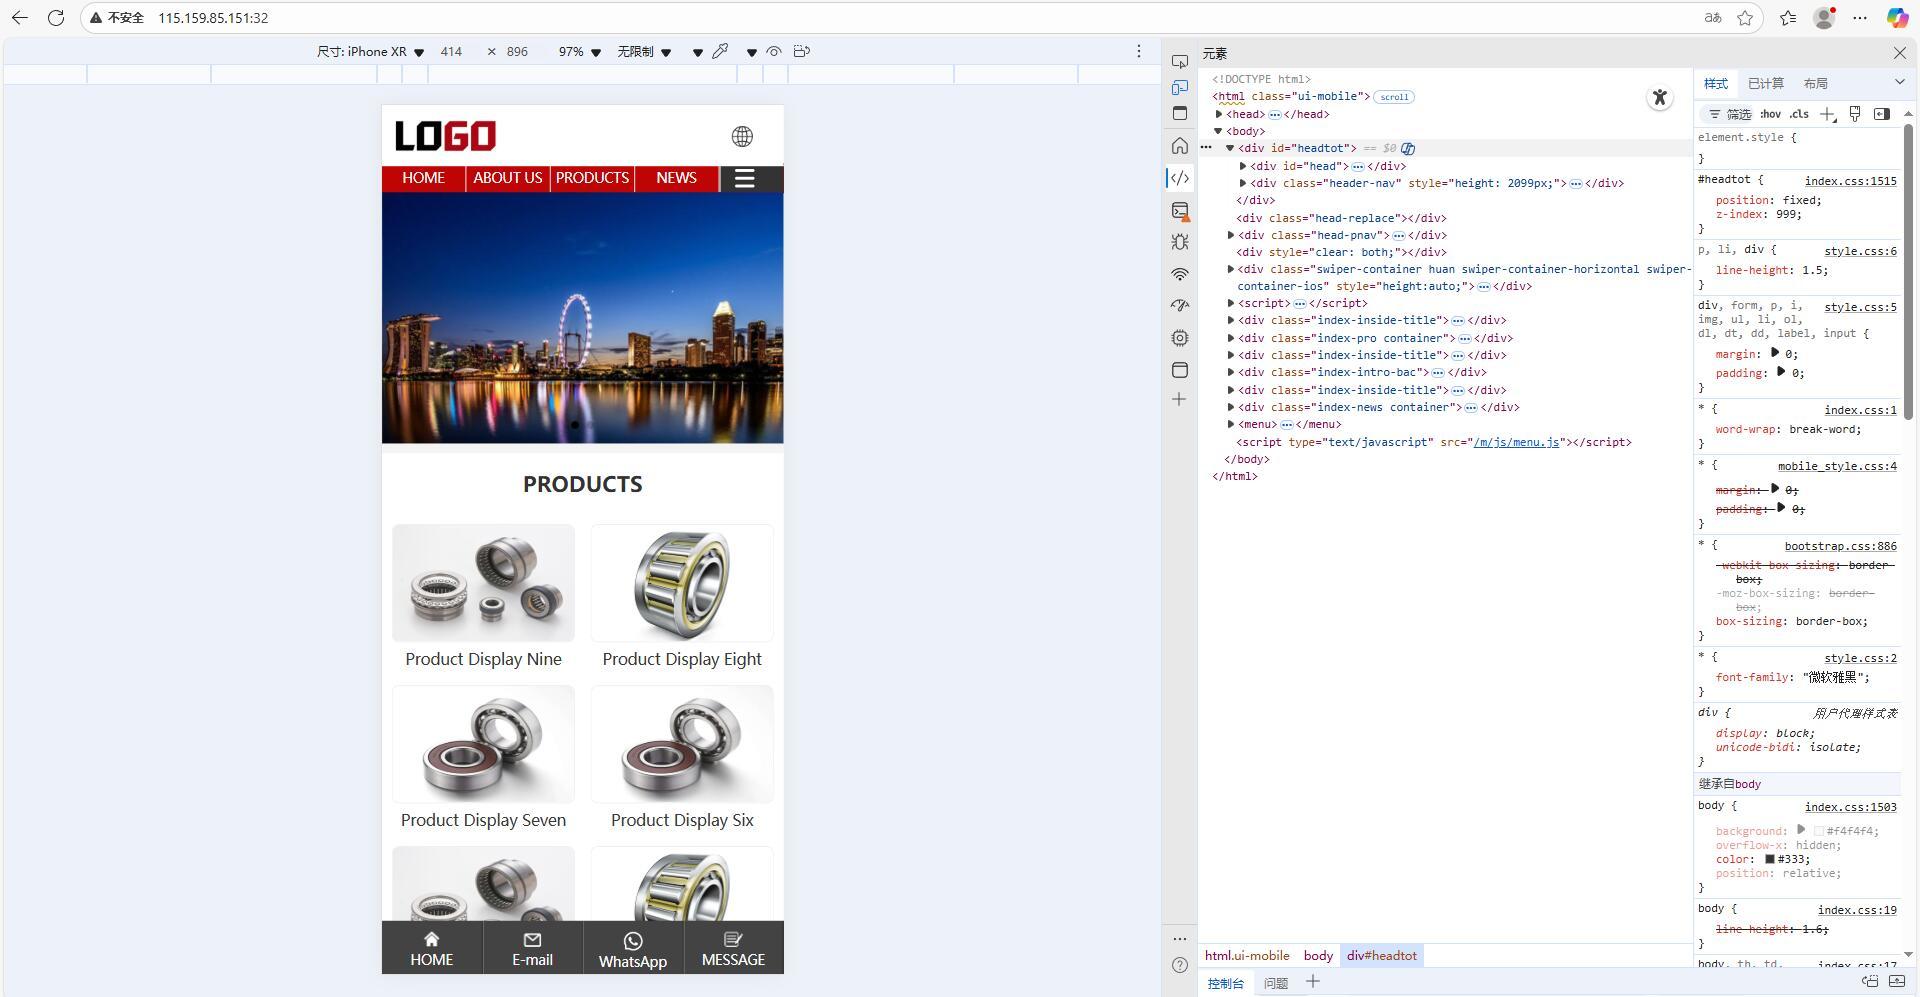
Task: Expand the head-pnav div node
Action: pos(1231,235)
